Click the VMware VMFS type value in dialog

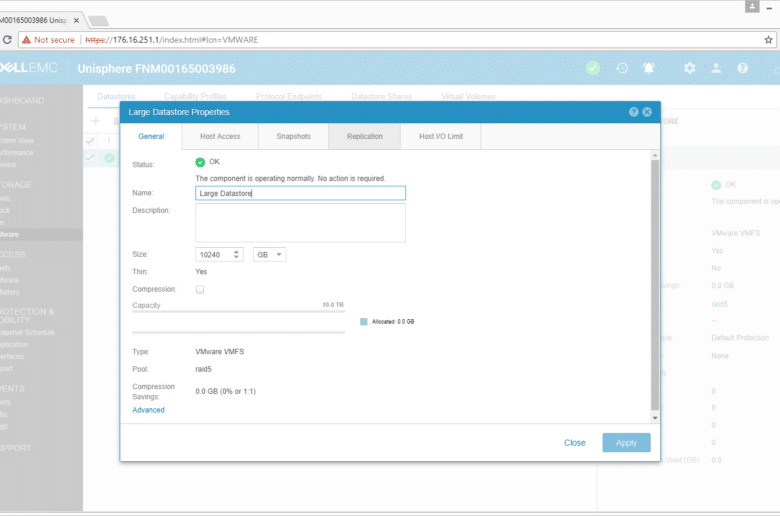[219, 352]
